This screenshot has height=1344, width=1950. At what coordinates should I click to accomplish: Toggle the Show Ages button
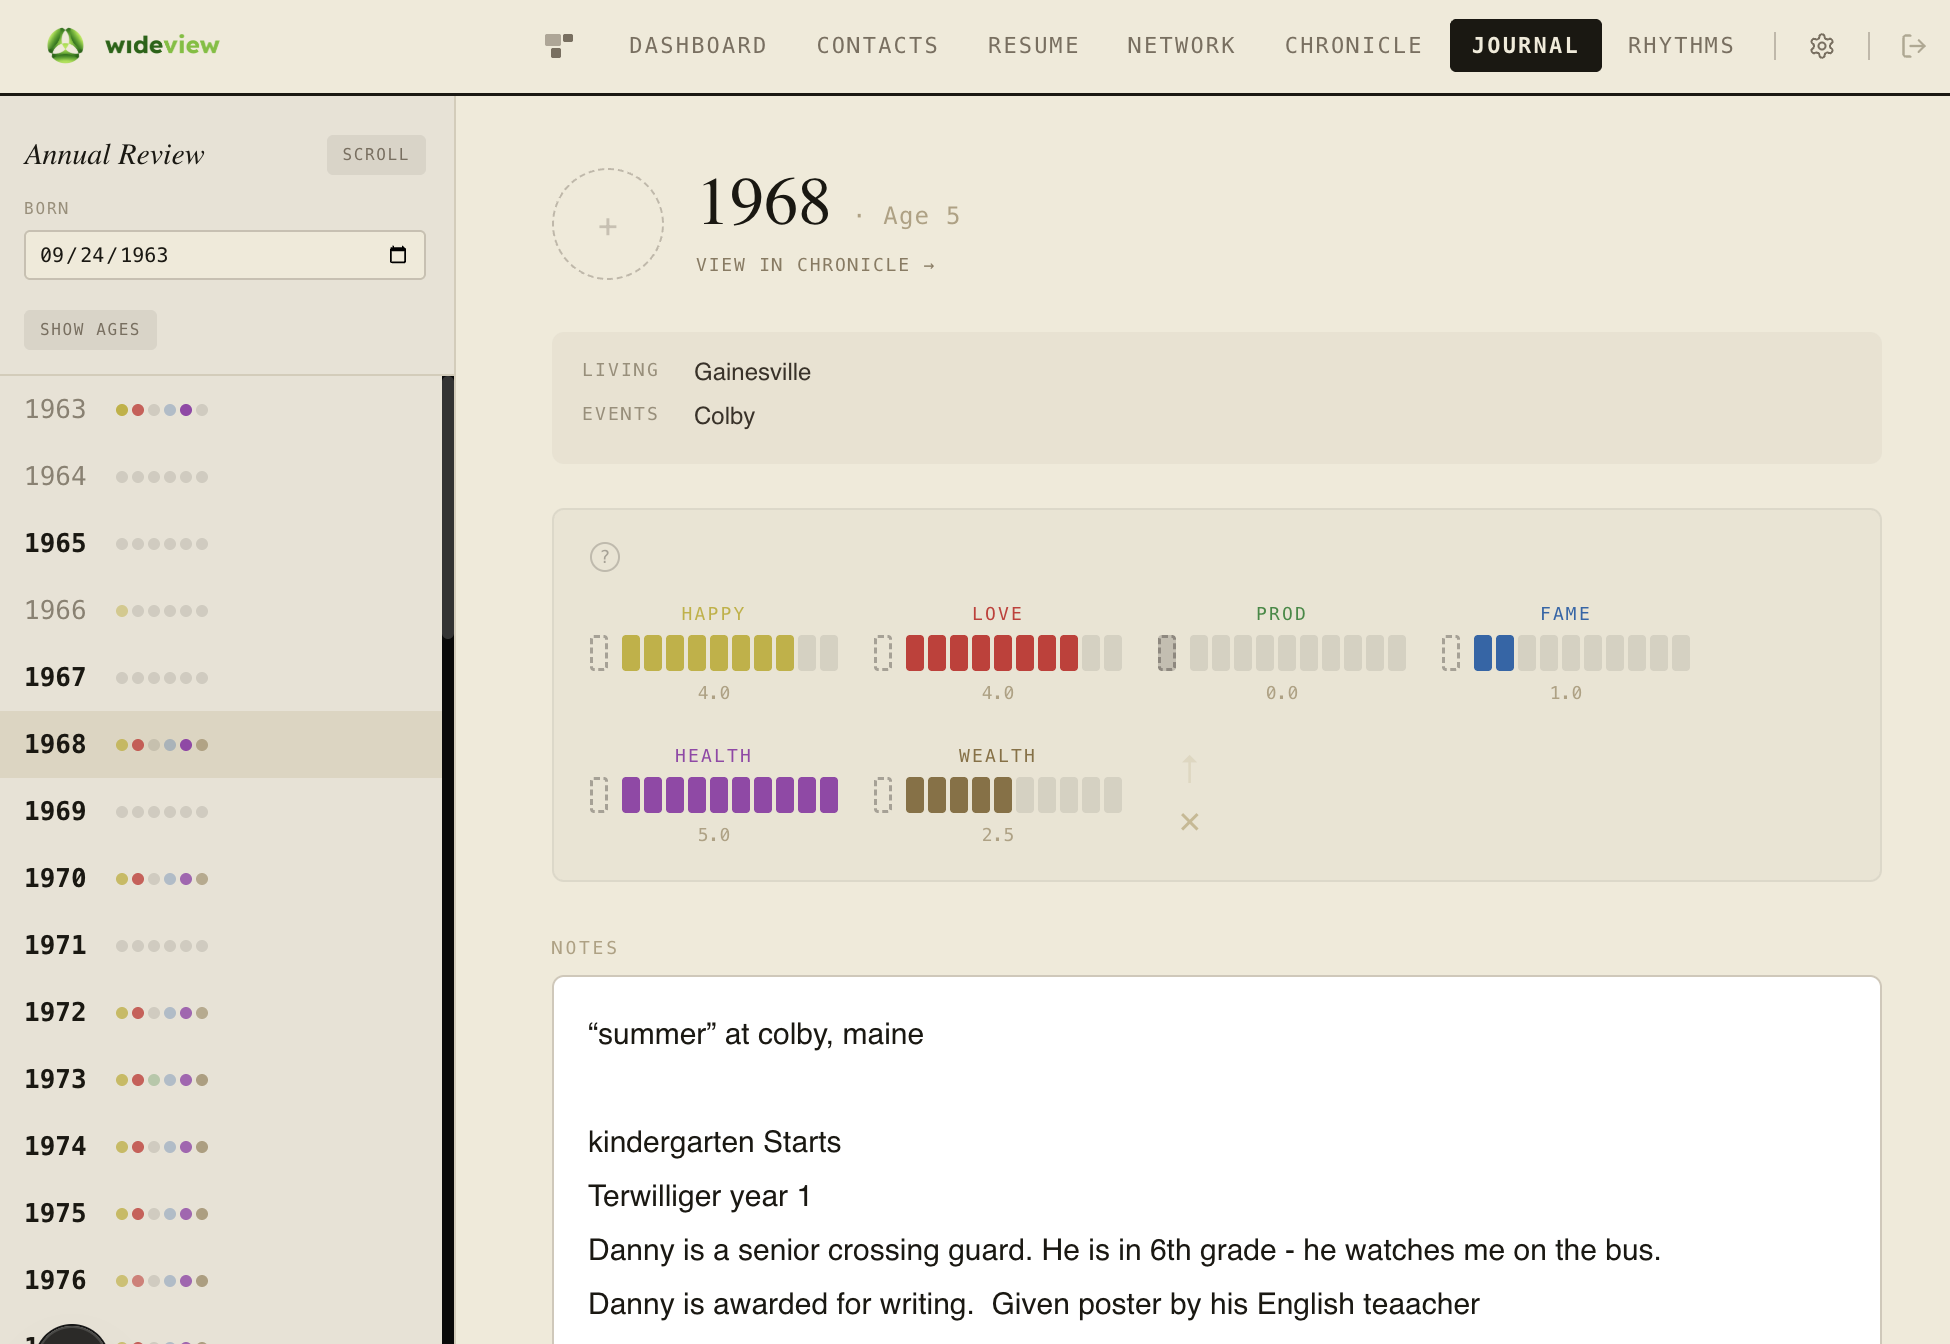tap(90, 330)
